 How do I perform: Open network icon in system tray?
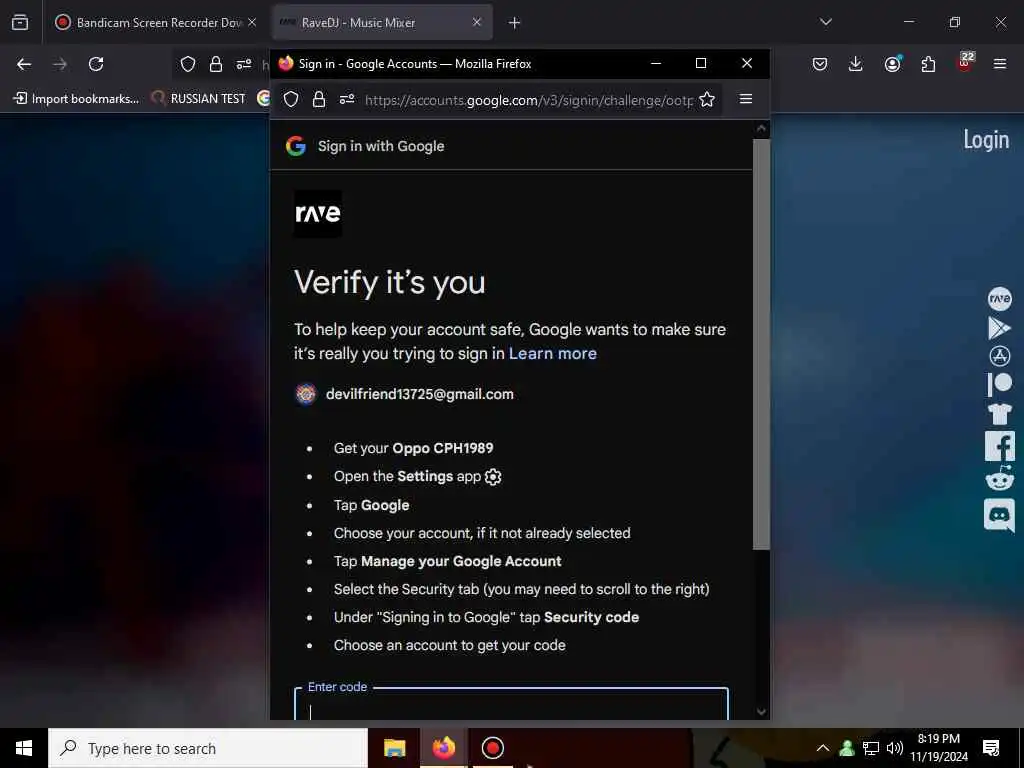click(871, 748)
